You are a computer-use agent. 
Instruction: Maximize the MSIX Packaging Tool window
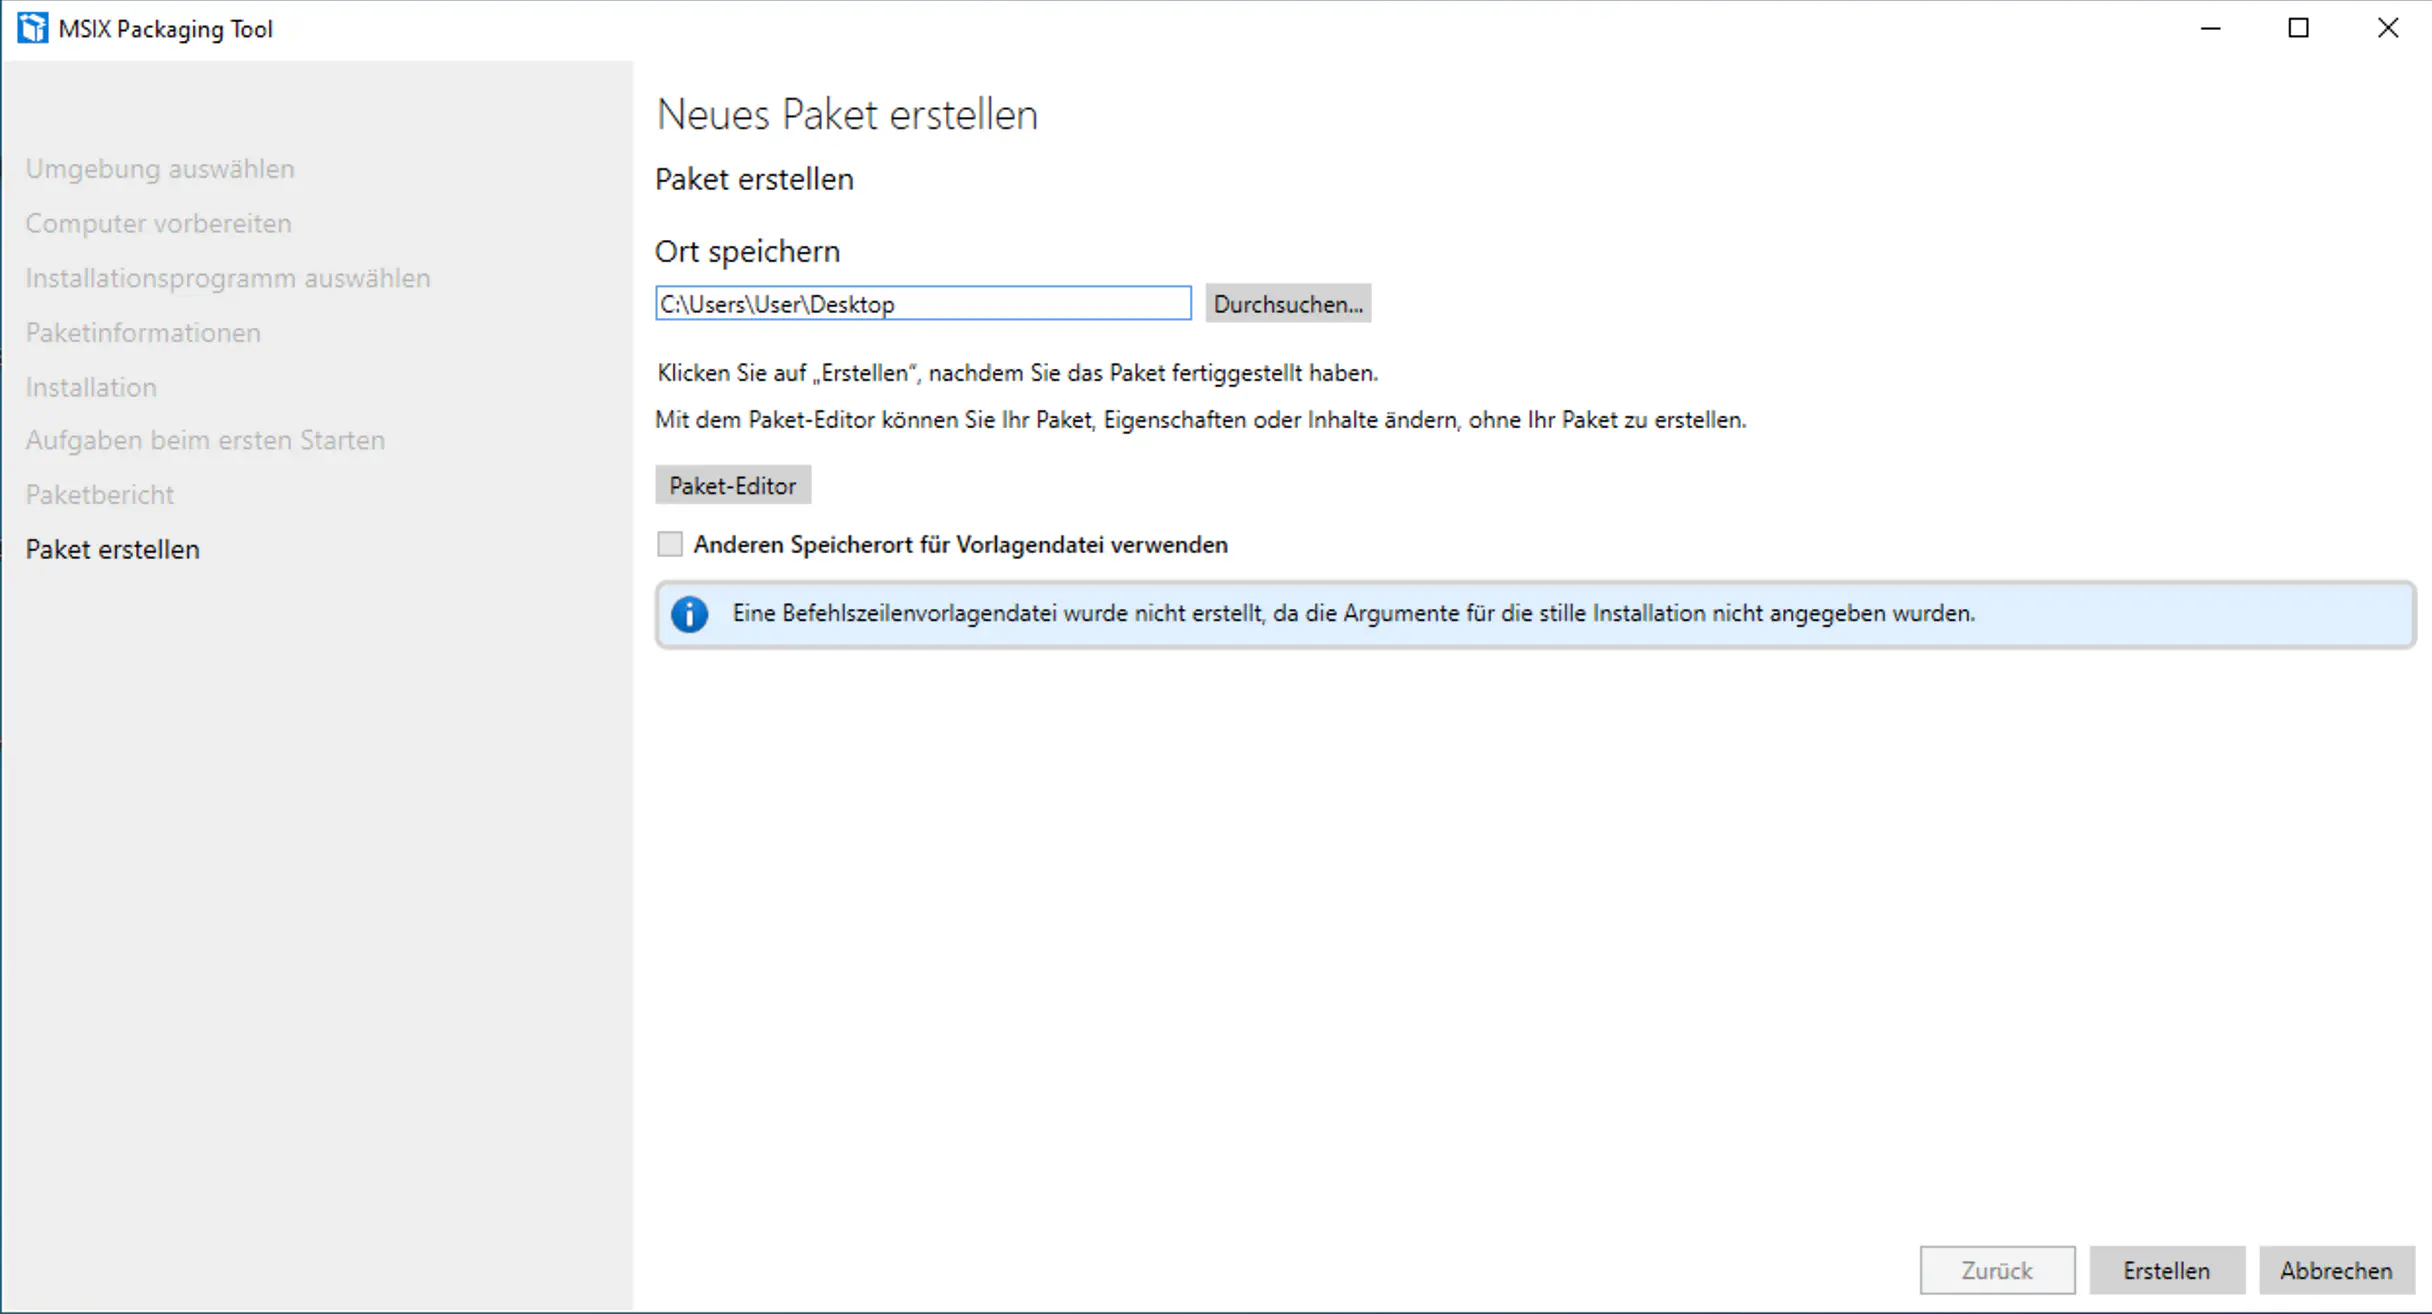tap(2297, 28)
